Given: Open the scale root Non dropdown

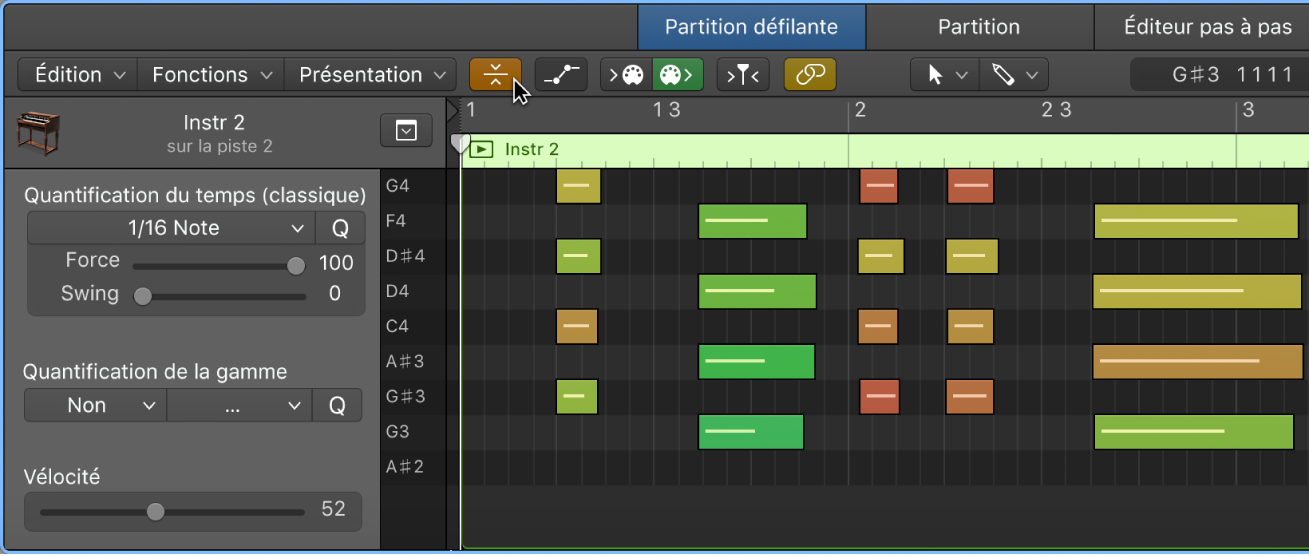Looking at the screenshot, I should 96,405.
